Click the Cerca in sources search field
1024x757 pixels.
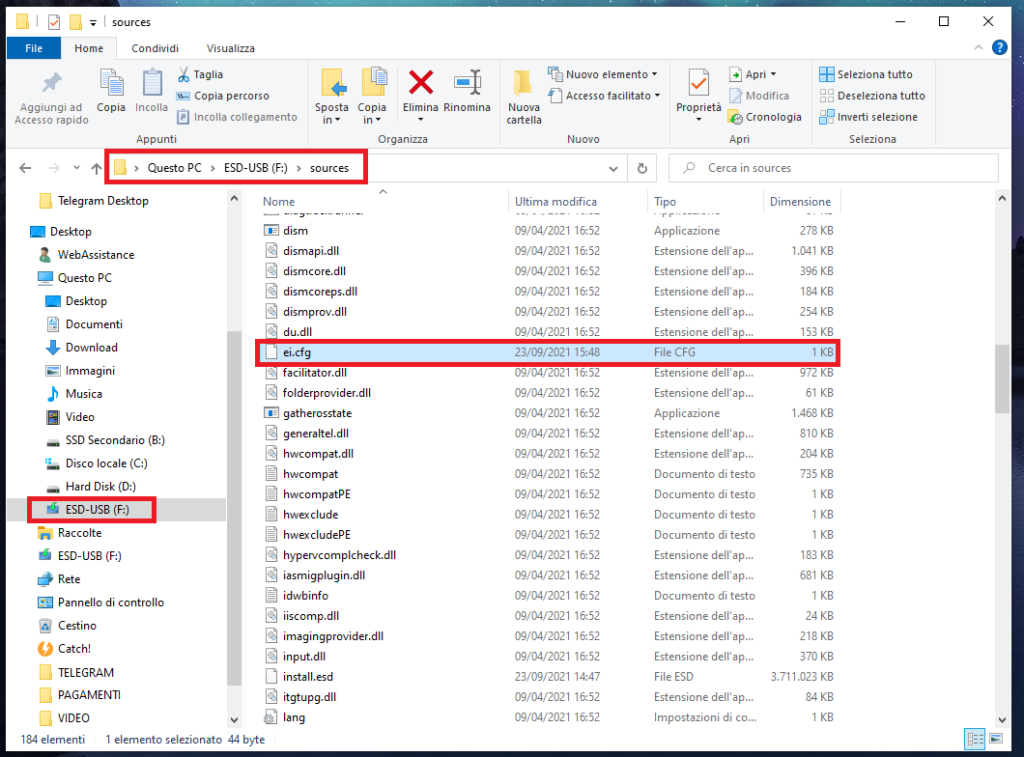pos(833,169)
